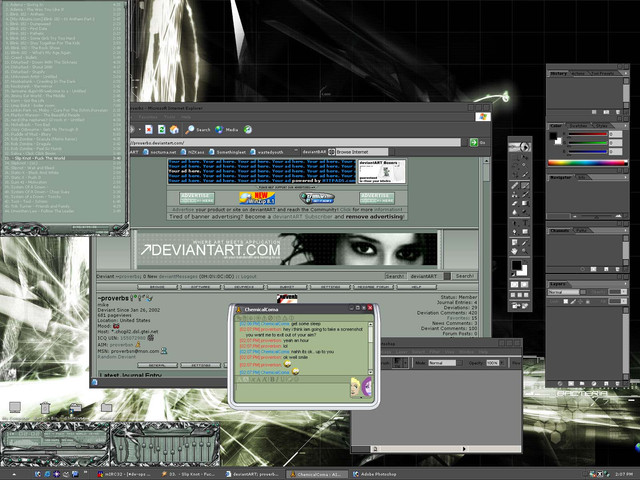Select the Gradient tool
Viewport: 640px width, 480px height.
pyautogui.click(x=524, y=203)
